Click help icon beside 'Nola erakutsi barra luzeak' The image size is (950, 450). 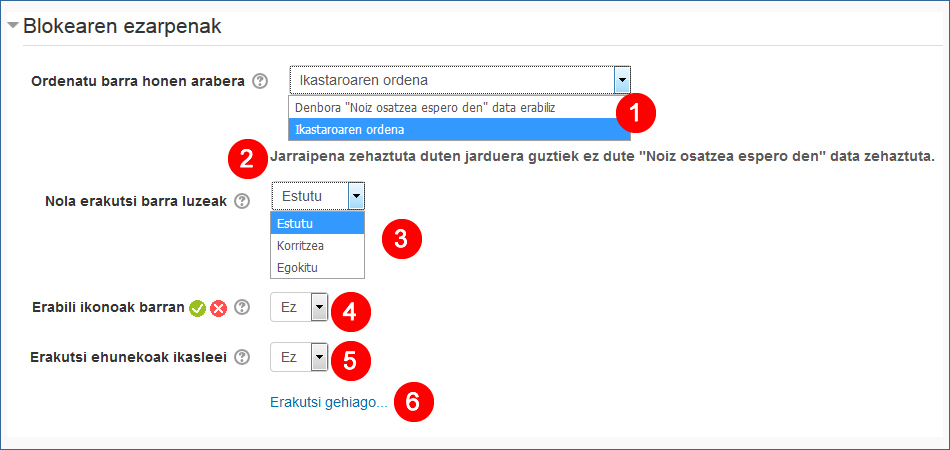point(241,201)
